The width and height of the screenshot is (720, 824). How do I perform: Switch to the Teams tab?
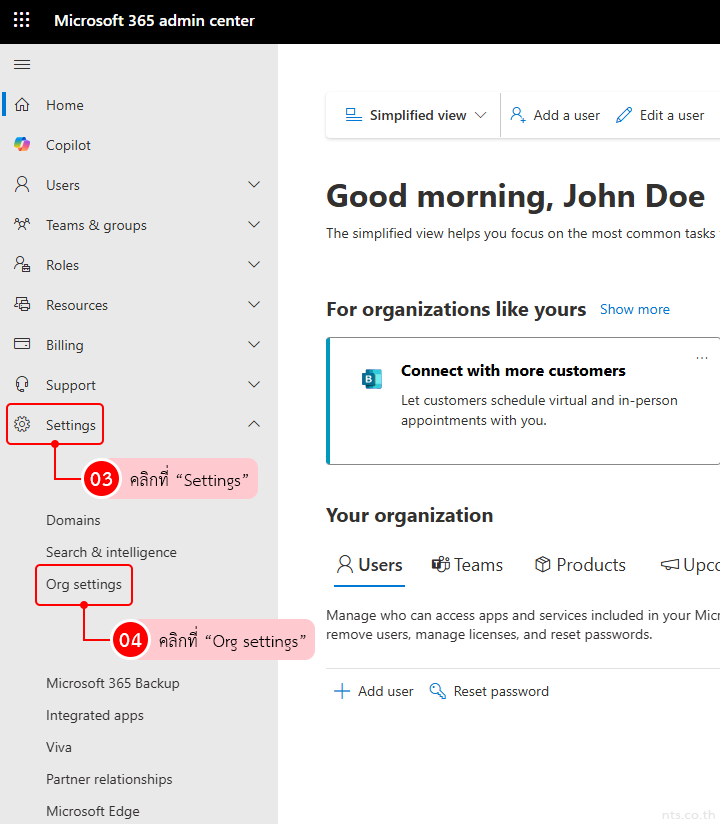[x=467, y=565]
